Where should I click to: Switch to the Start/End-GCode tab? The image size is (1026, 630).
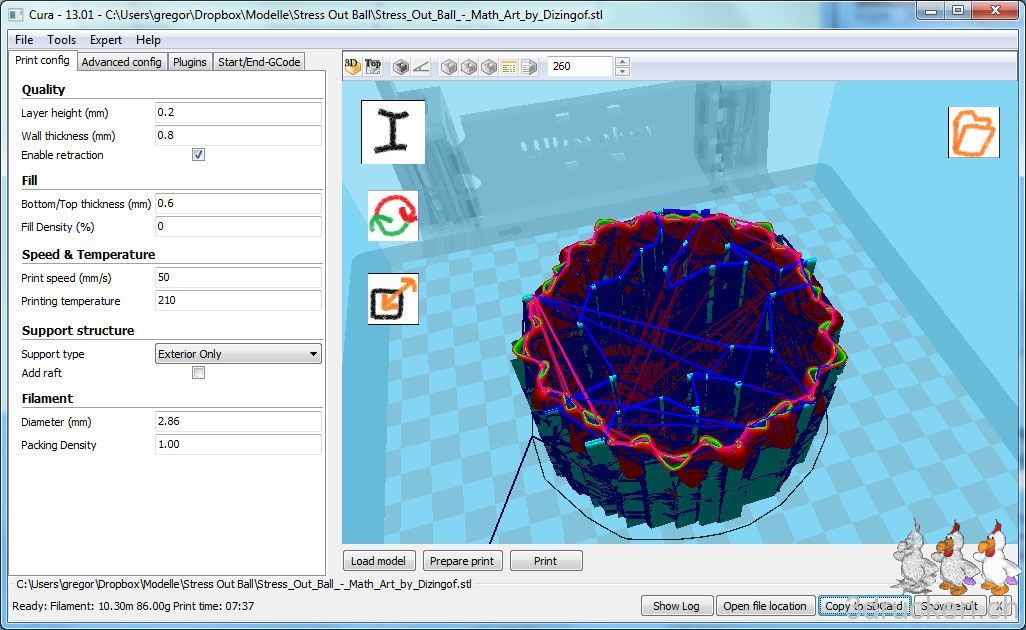point(259,62)
